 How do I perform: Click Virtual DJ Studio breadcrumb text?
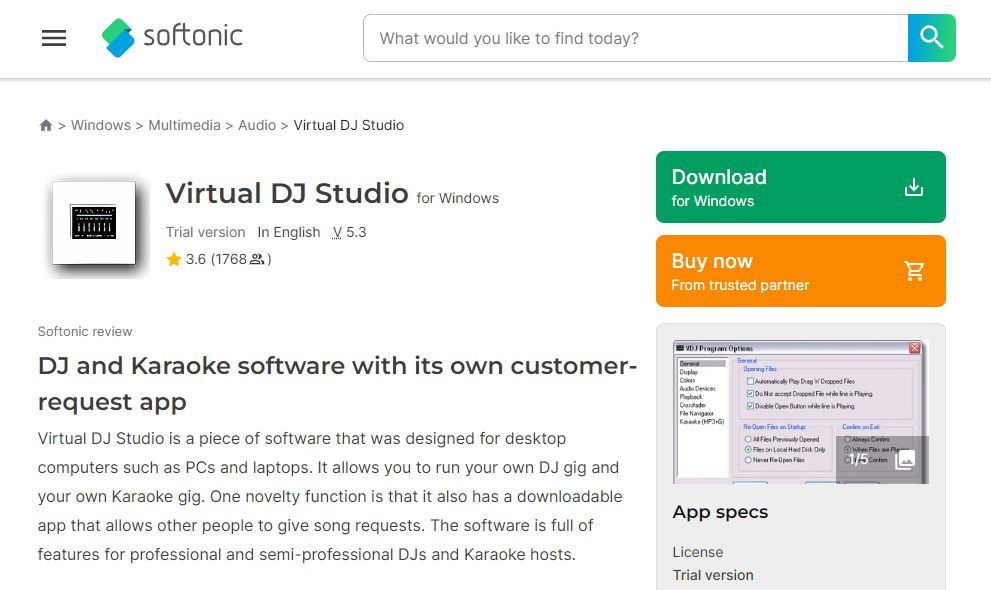click(x=348, y=125)
